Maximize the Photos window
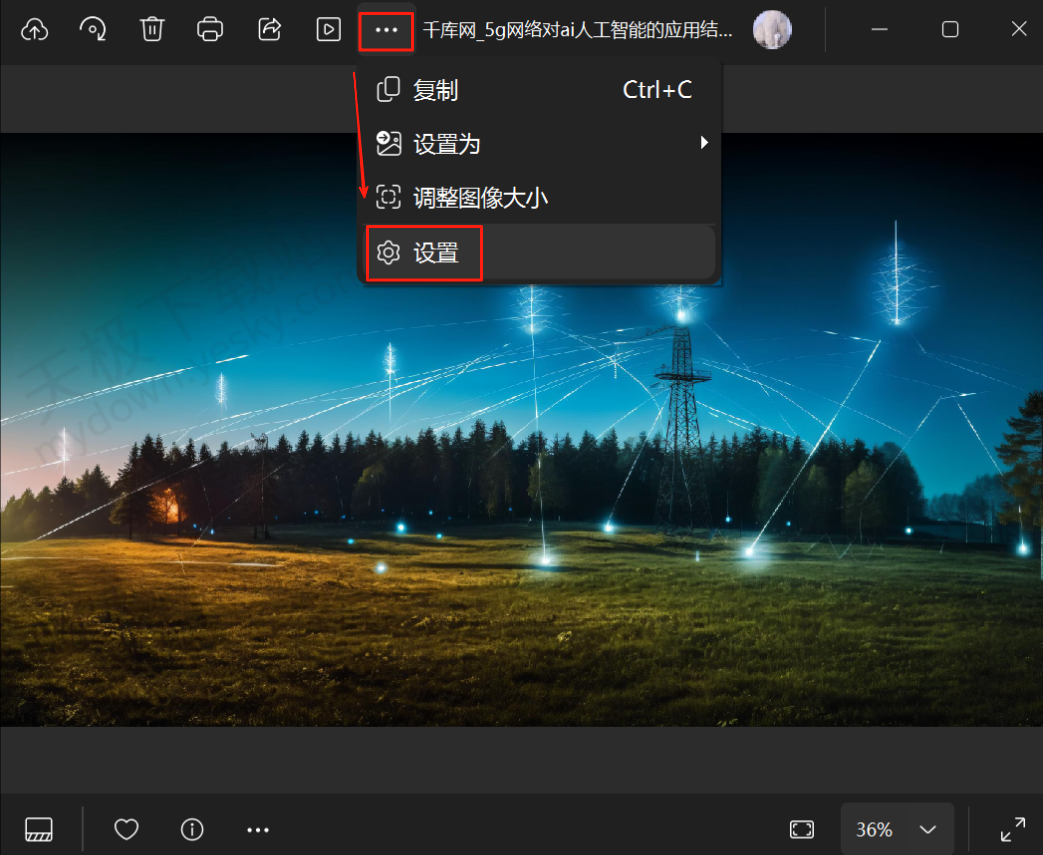Image resolution: width=1043 pixels, height=855 pixels. pos(950,30)
